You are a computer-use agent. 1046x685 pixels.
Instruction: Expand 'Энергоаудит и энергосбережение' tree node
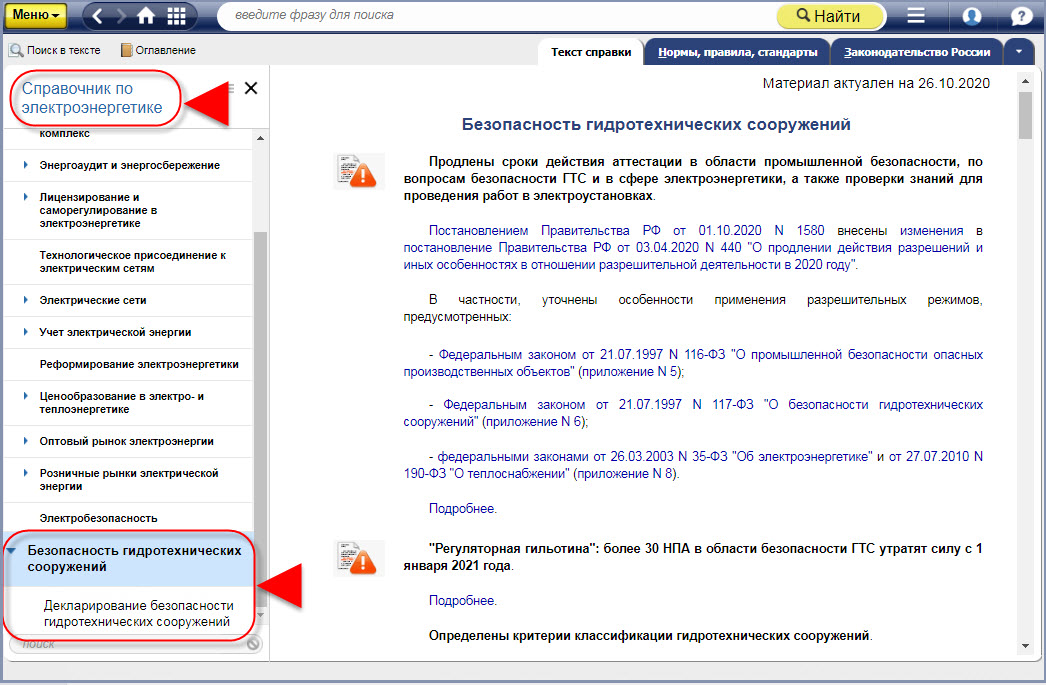(x=26, y=165)
